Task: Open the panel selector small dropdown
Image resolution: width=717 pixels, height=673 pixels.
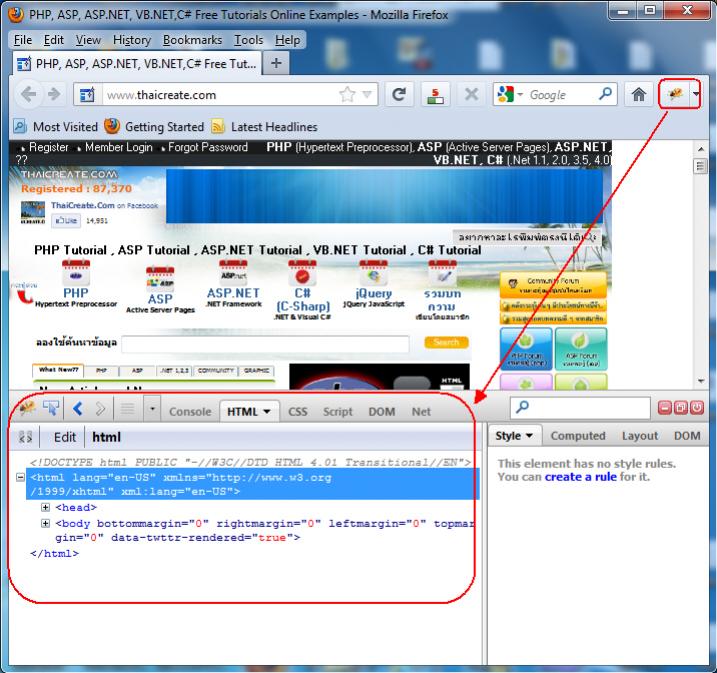Action: tap(152, 408)
